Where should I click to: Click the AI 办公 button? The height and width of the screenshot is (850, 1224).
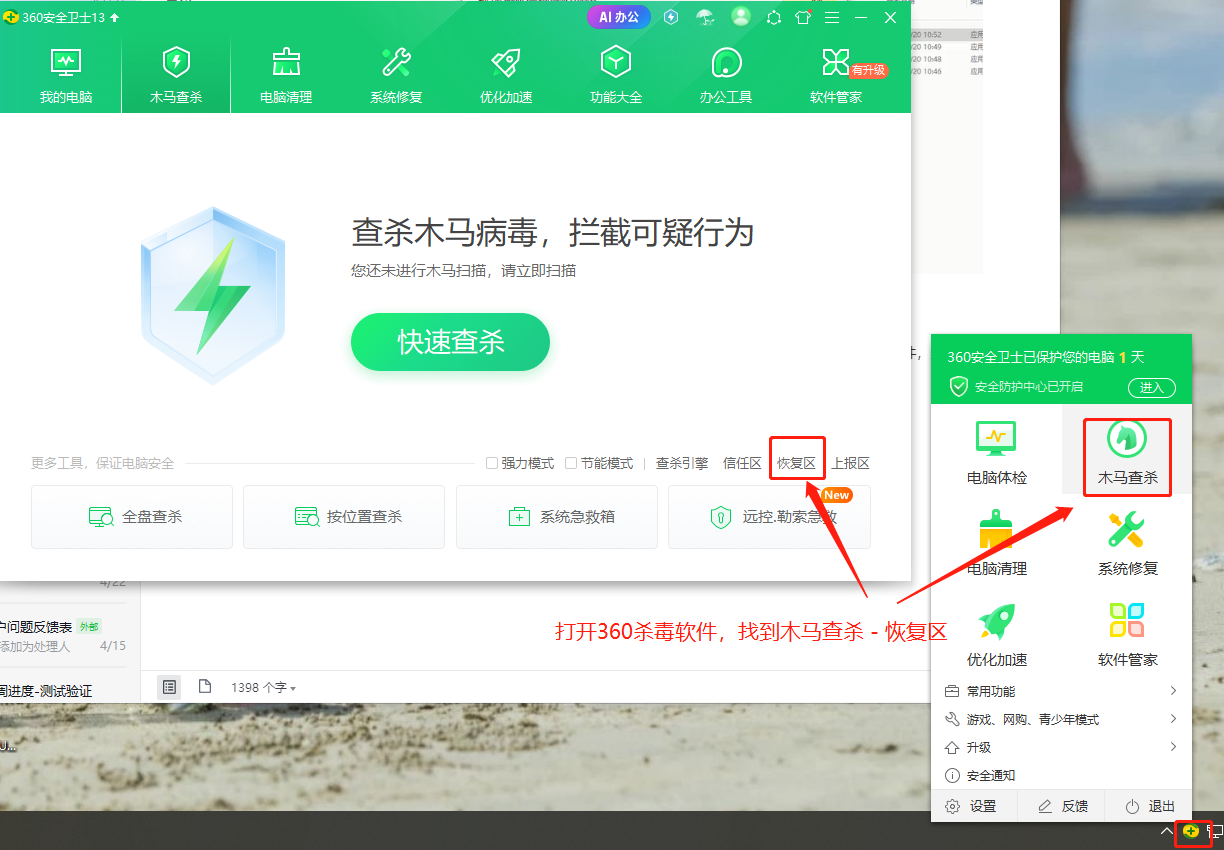click(x=619, y=17)
